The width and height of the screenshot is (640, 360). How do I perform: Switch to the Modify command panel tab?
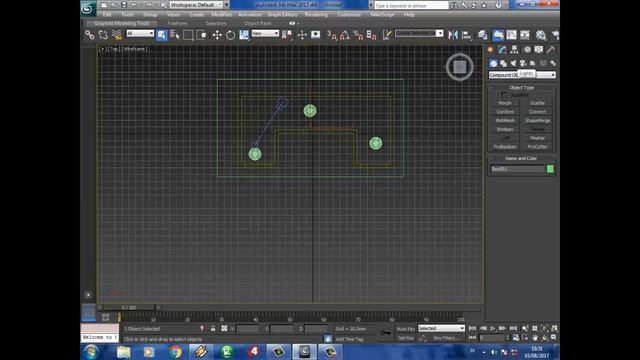[x=502, y=50]
